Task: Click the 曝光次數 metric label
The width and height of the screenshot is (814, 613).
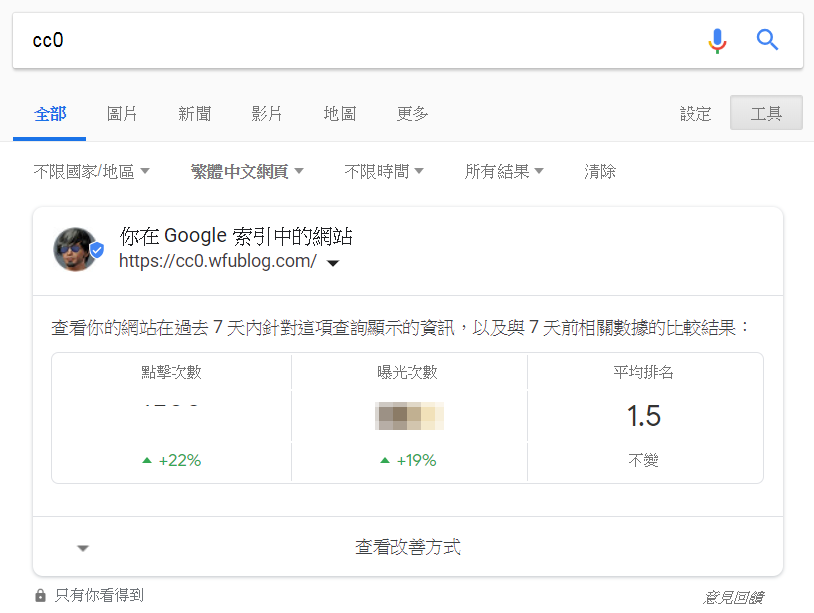Action: tap(408, 372)
